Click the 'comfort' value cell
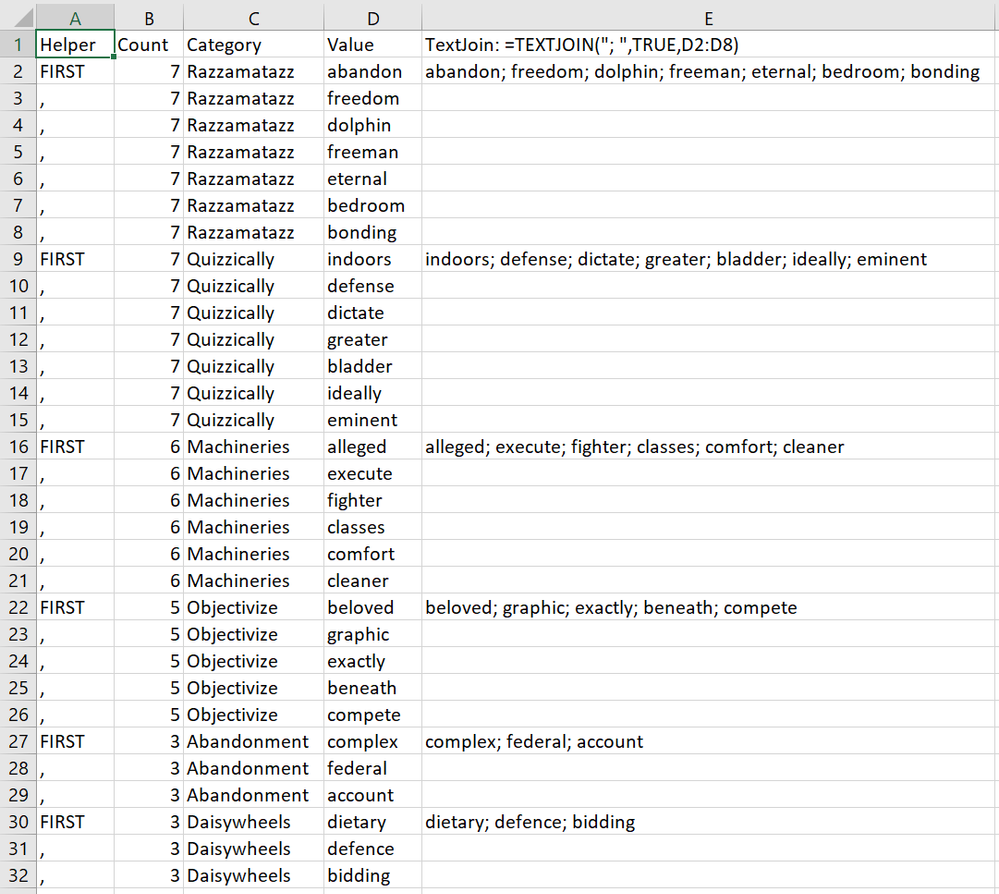Screen dimensions: 999x894 tap(373, 554)
